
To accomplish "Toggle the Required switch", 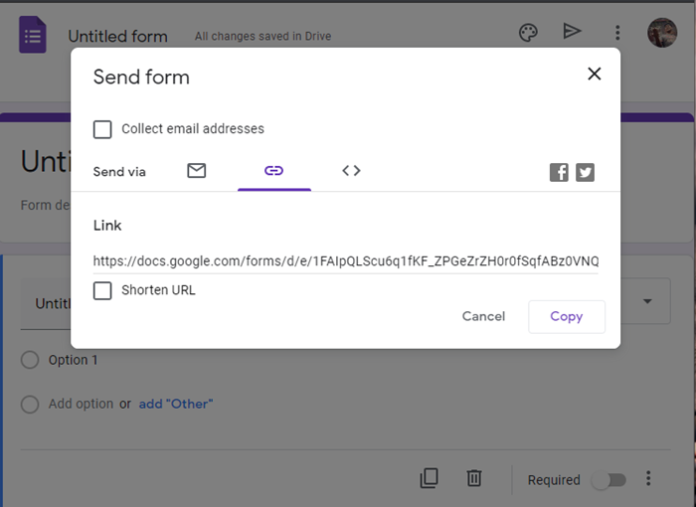I will (x=608, y=480).
